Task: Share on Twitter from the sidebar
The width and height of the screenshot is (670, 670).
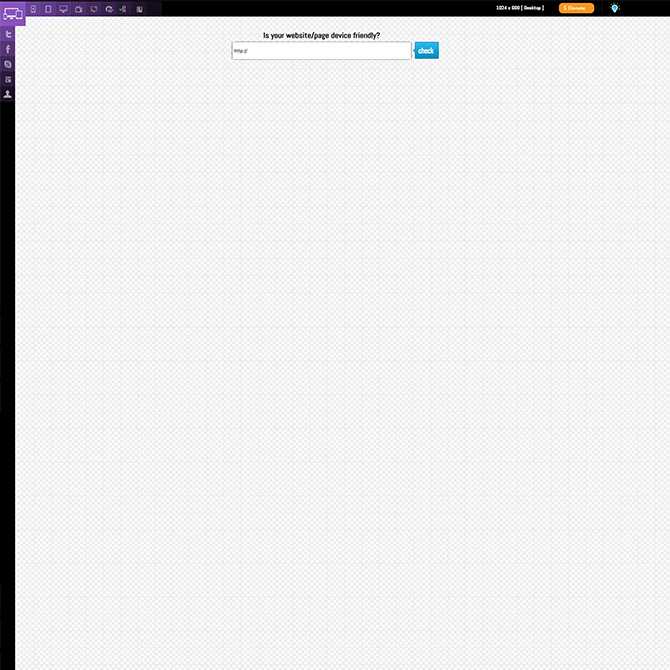Action: 8,34
